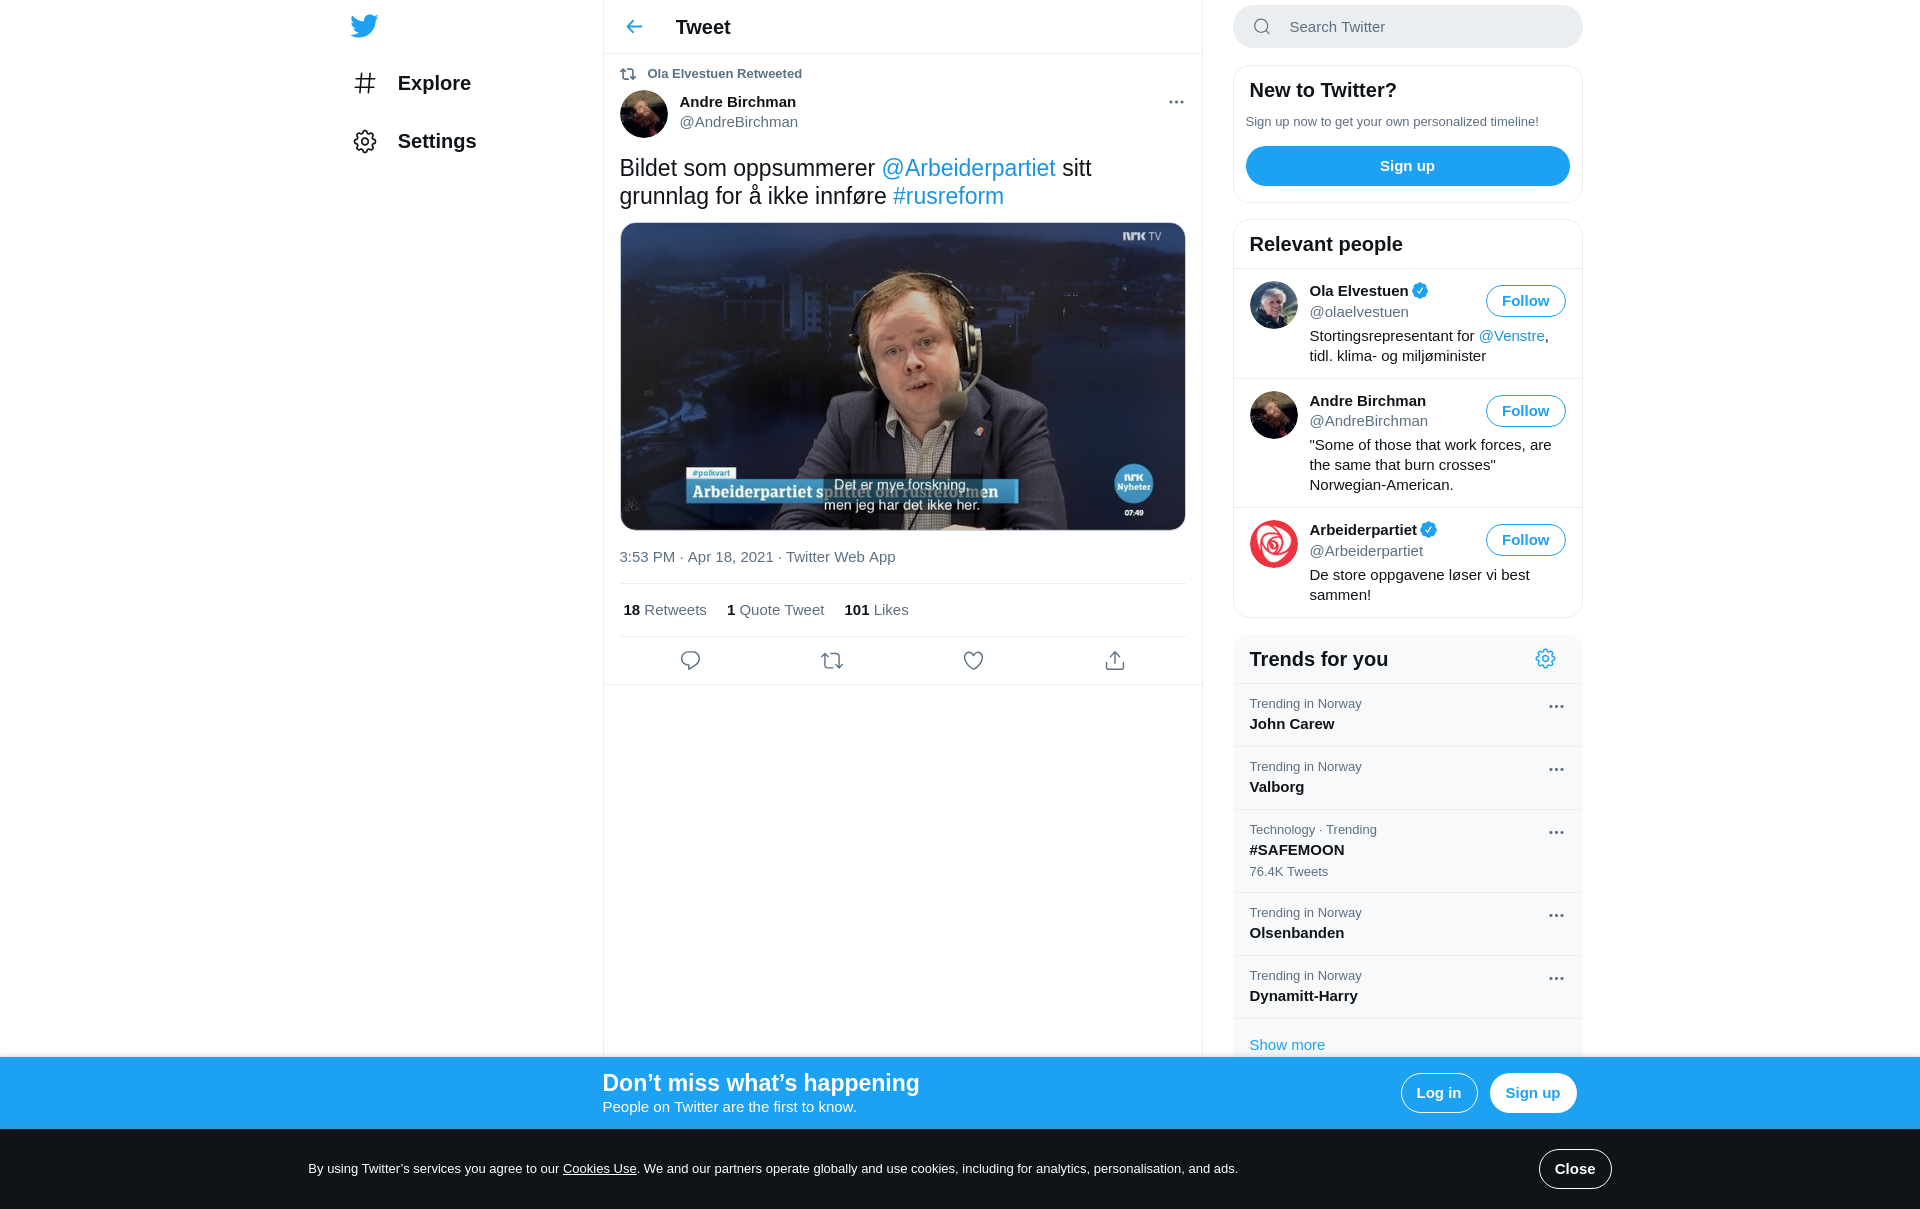Follow Ola Elvestuen

point(1525,301)
